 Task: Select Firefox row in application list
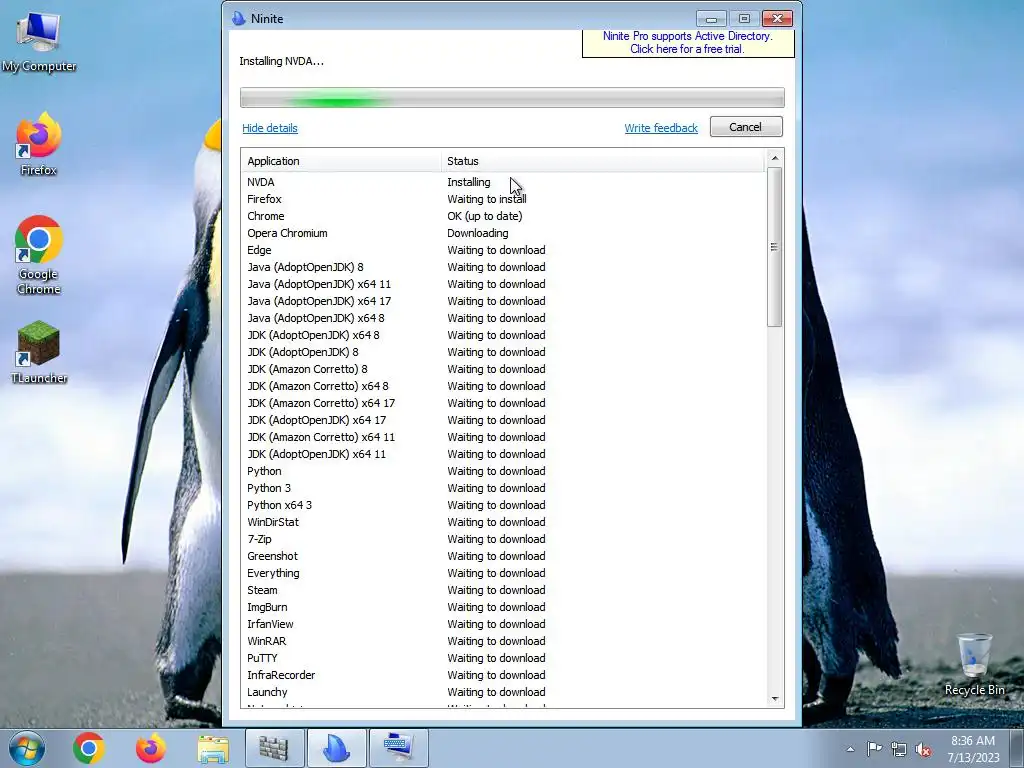(503, 199)
